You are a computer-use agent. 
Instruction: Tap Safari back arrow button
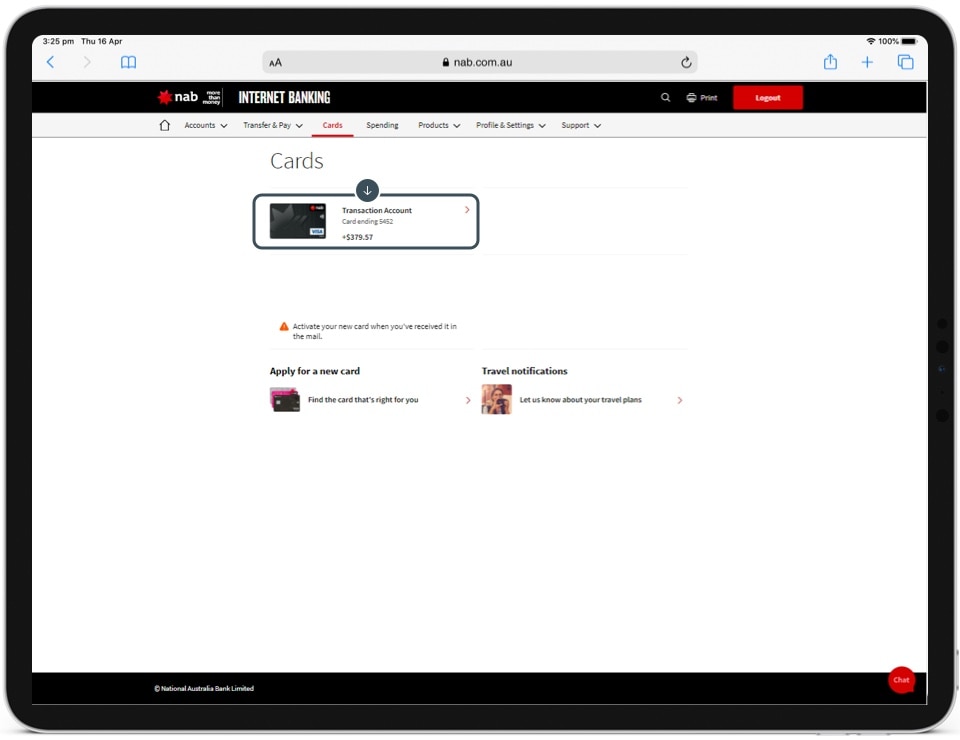tap(51, 62)
